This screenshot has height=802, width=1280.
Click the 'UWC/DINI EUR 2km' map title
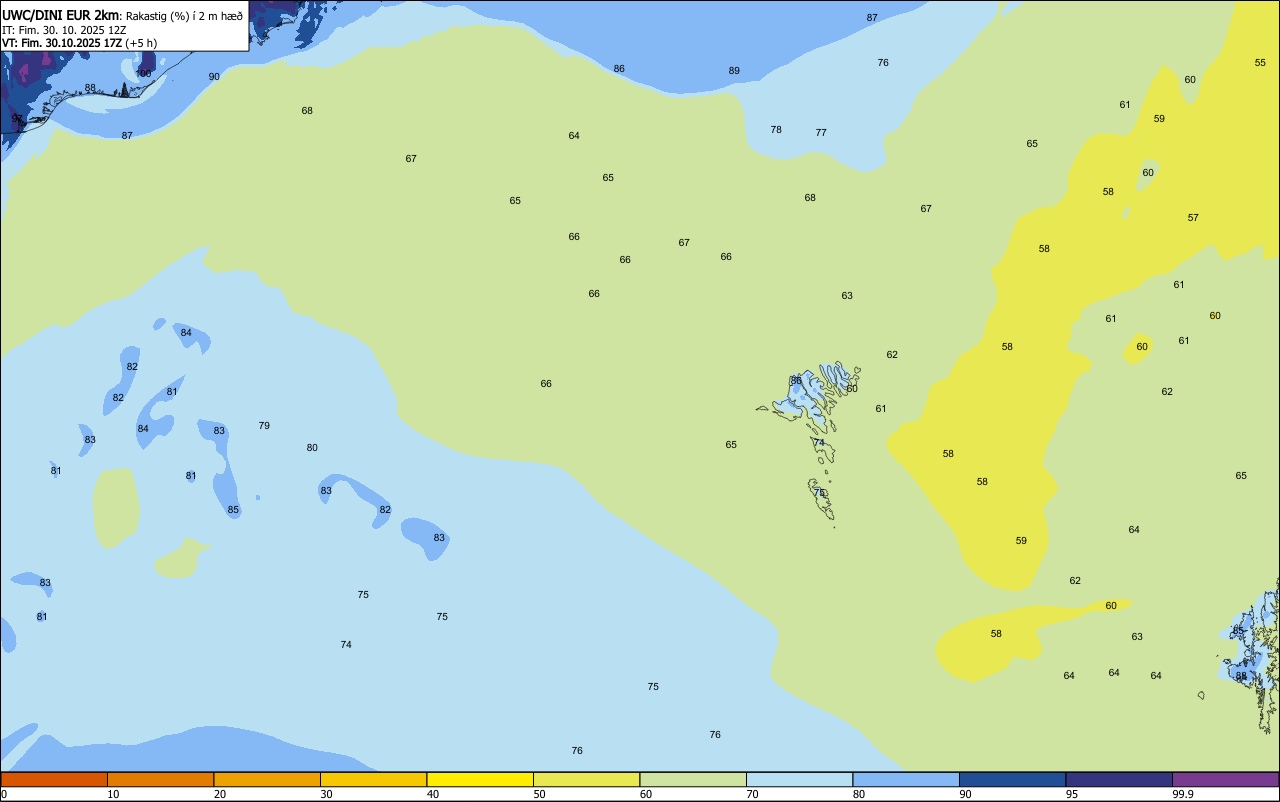tap(61, 15)
